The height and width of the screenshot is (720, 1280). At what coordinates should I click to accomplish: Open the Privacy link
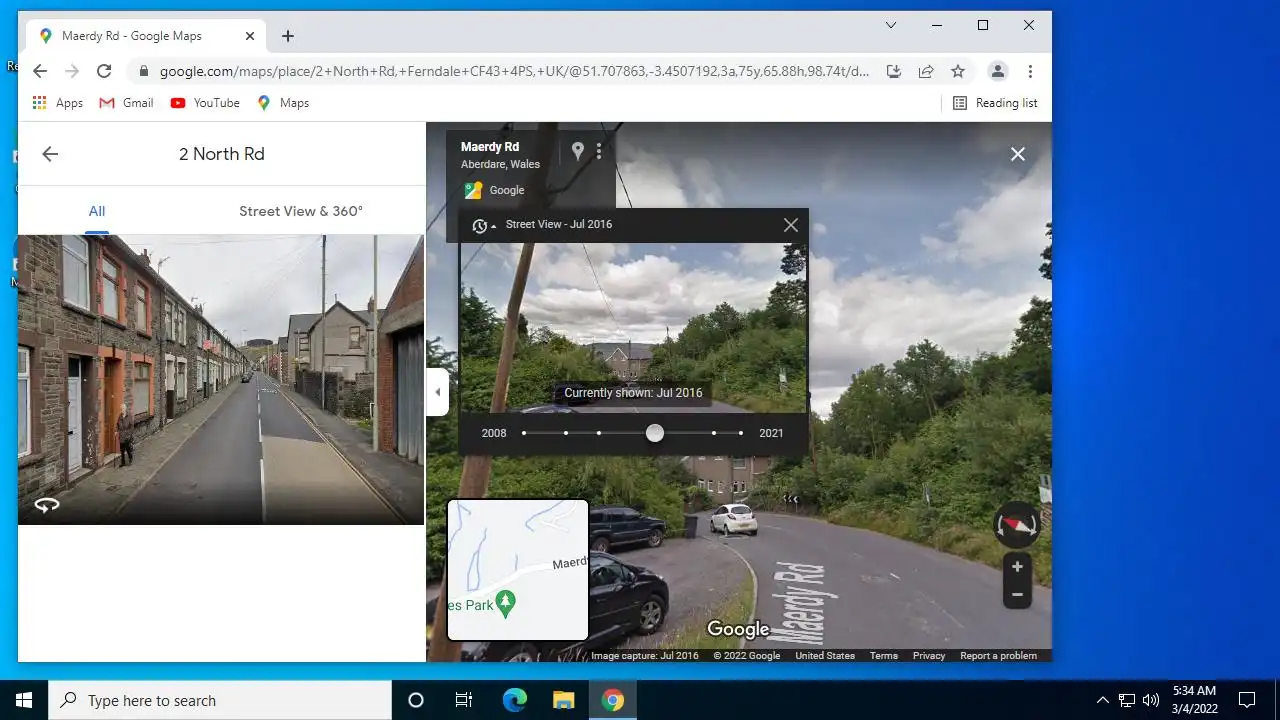click(x=929, y=656)
